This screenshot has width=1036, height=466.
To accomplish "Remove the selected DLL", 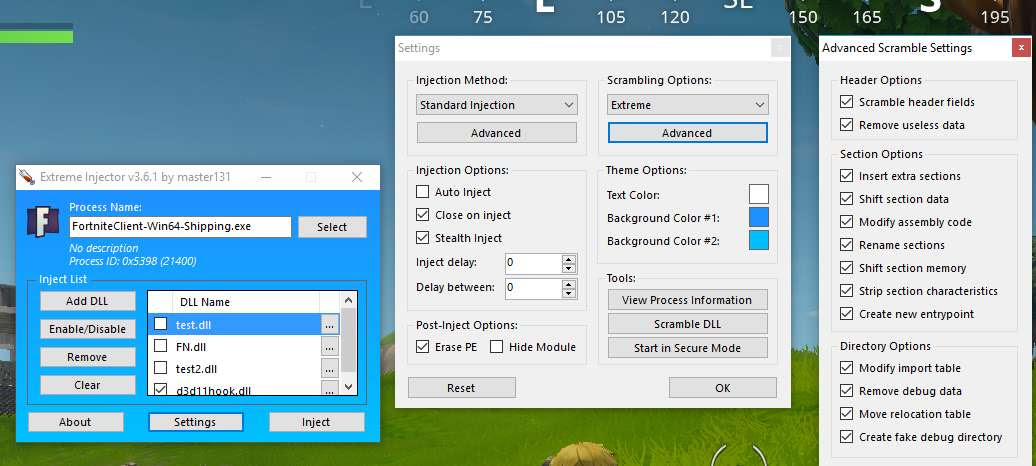I will point(87,357).
